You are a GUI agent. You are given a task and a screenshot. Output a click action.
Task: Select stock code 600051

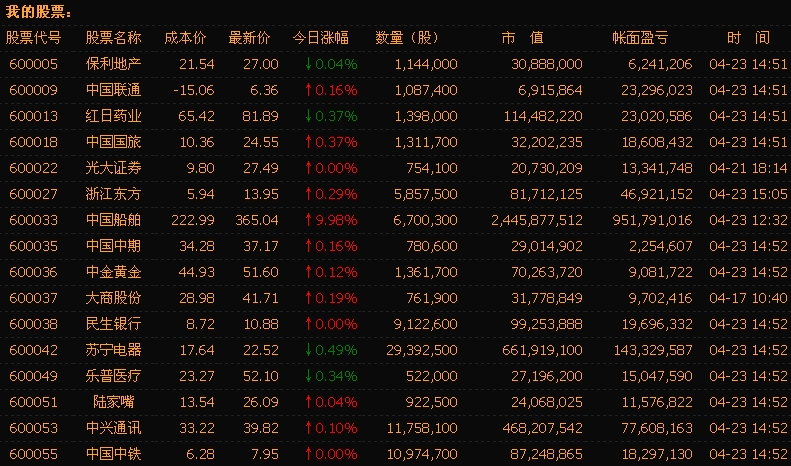point(33,402)
